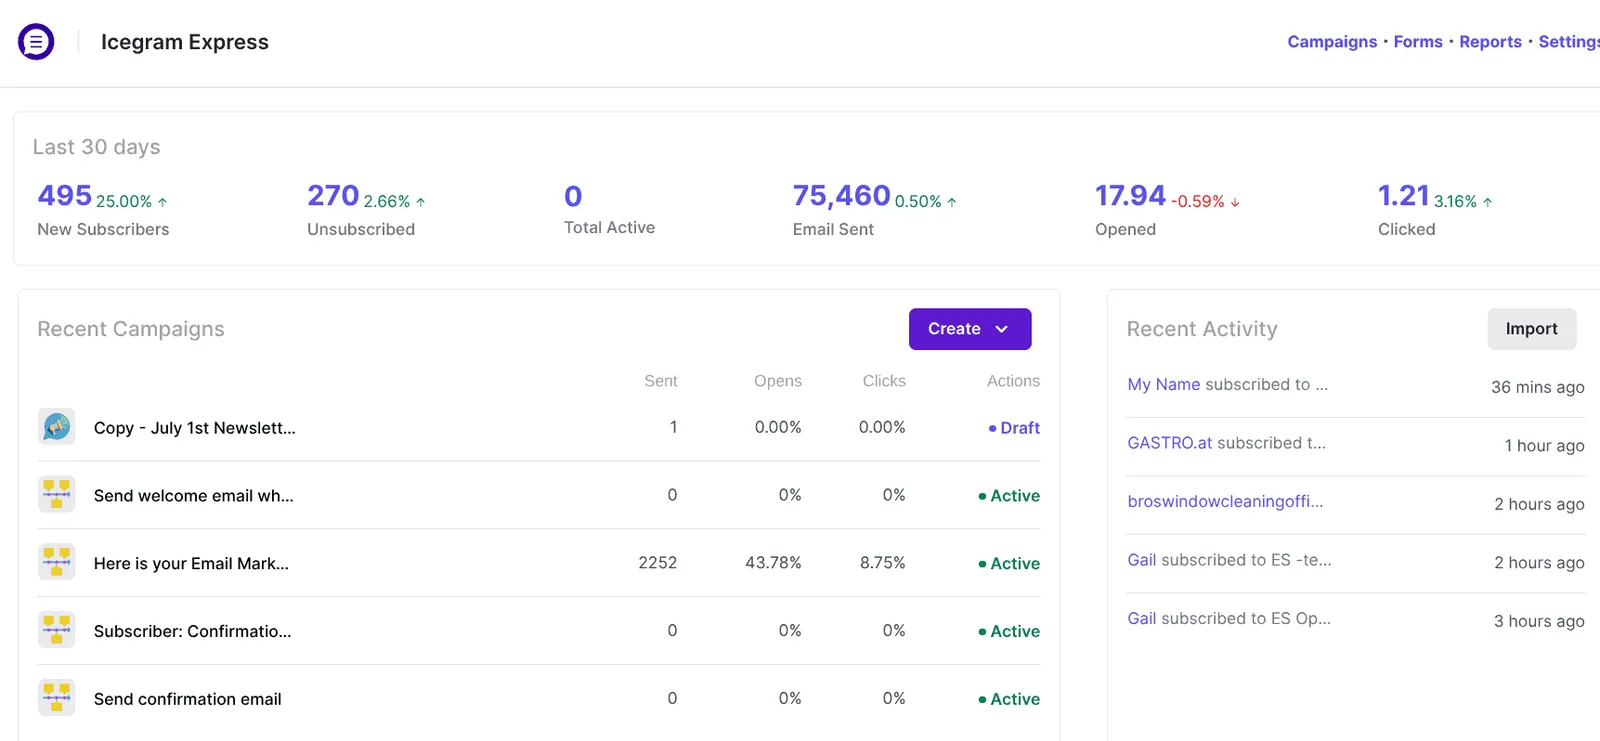The height and width of the screenshot is (741, 1600).
Task: Click the 270 Unsubscribed value
Action: coord(333,196)
